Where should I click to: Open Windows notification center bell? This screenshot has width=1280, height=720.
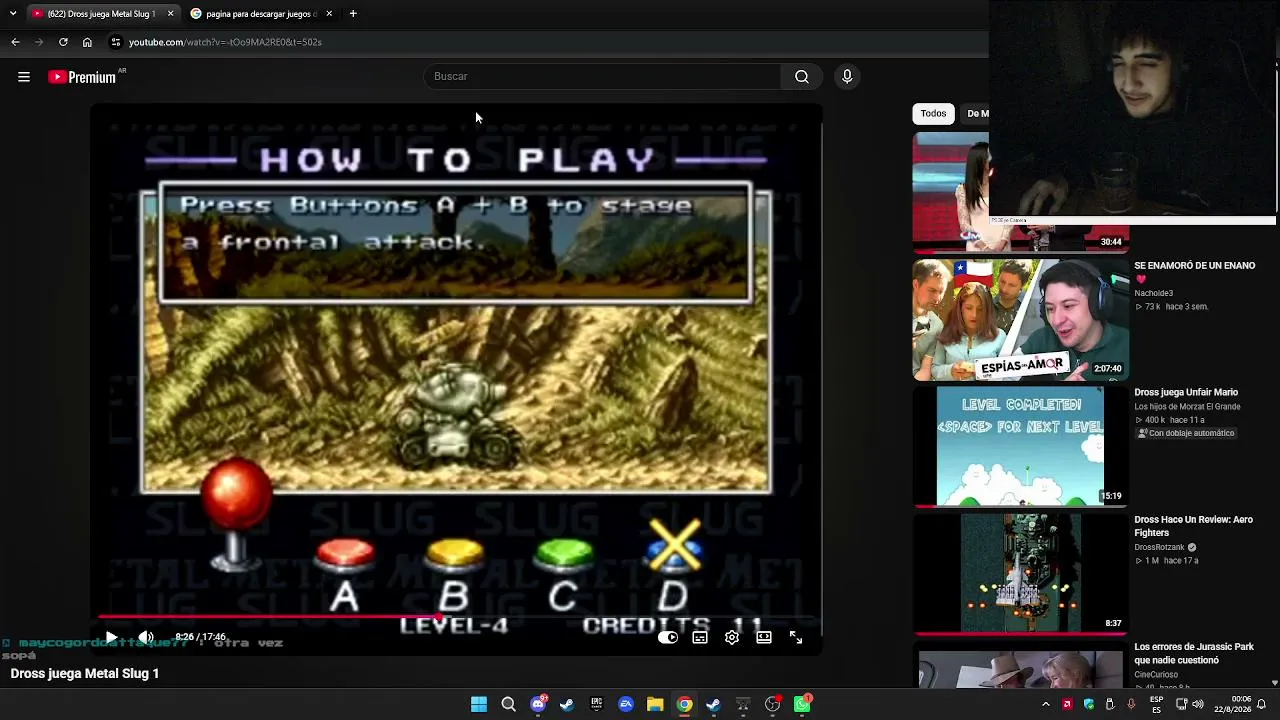[x=1262, y=705]
